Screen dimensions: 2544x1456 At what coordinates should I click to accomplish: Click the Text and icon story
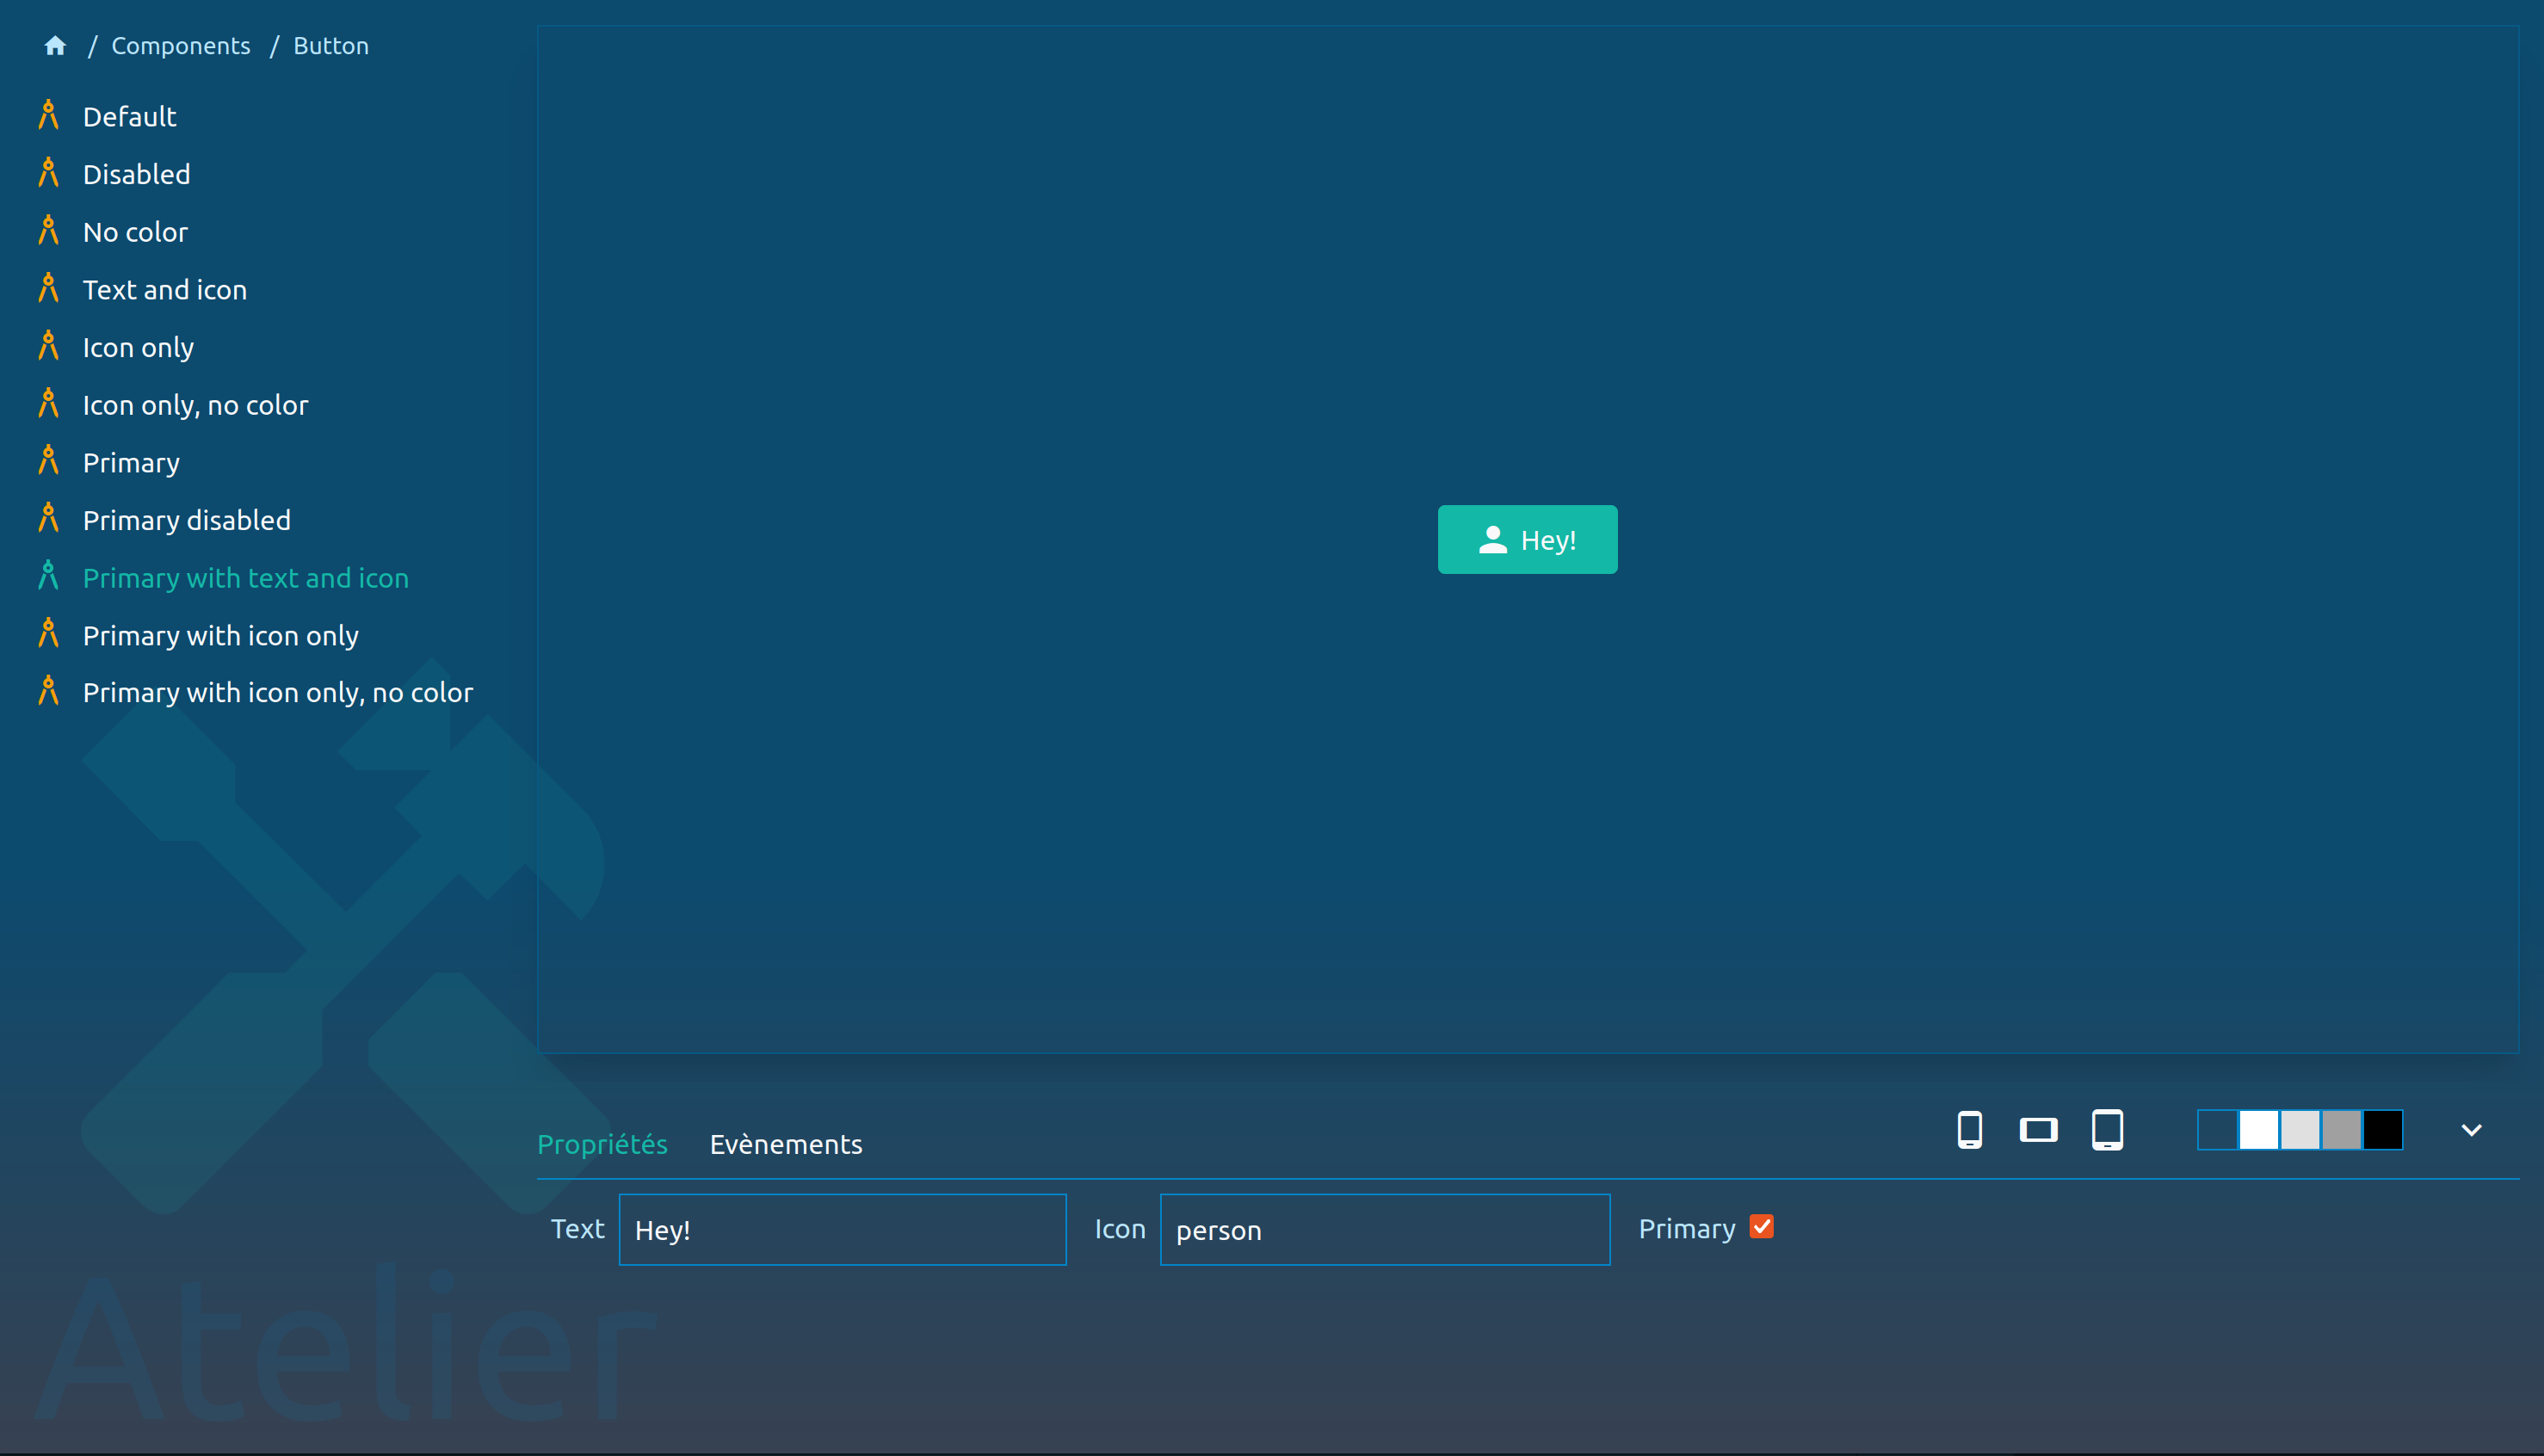click(x=164, y=288)
